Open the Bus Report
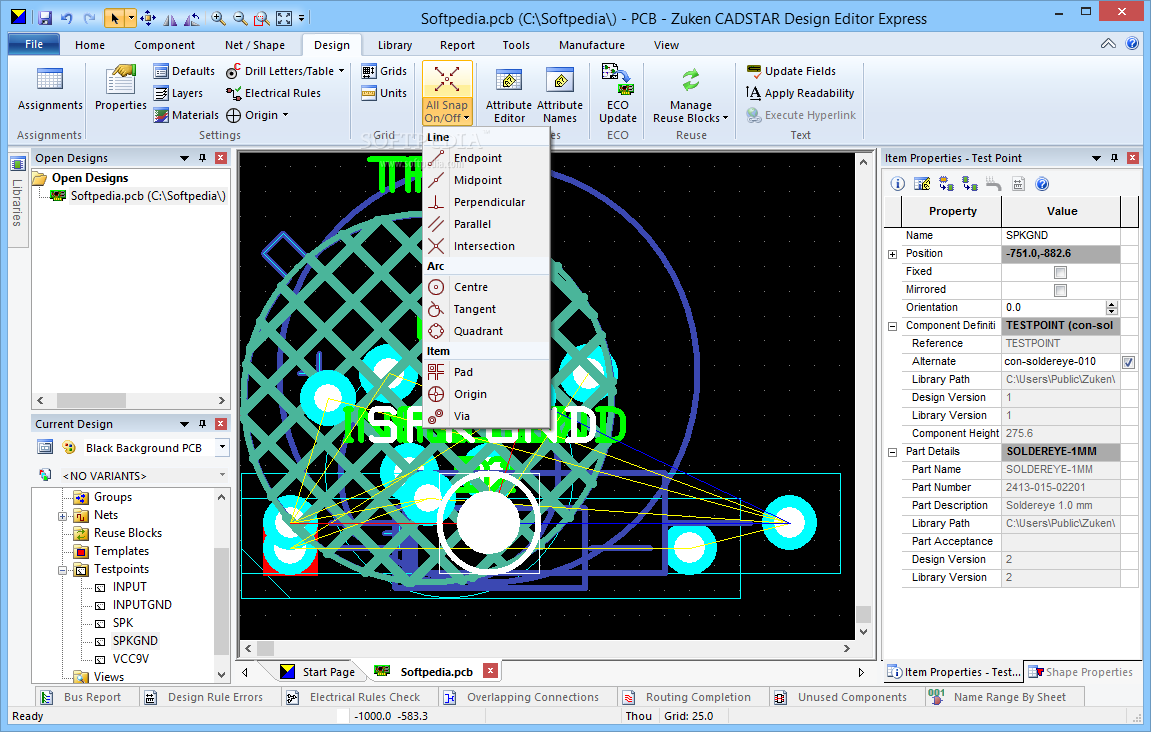The height and width of the screenshot is (732, 1151). click(x=81, y=697)
